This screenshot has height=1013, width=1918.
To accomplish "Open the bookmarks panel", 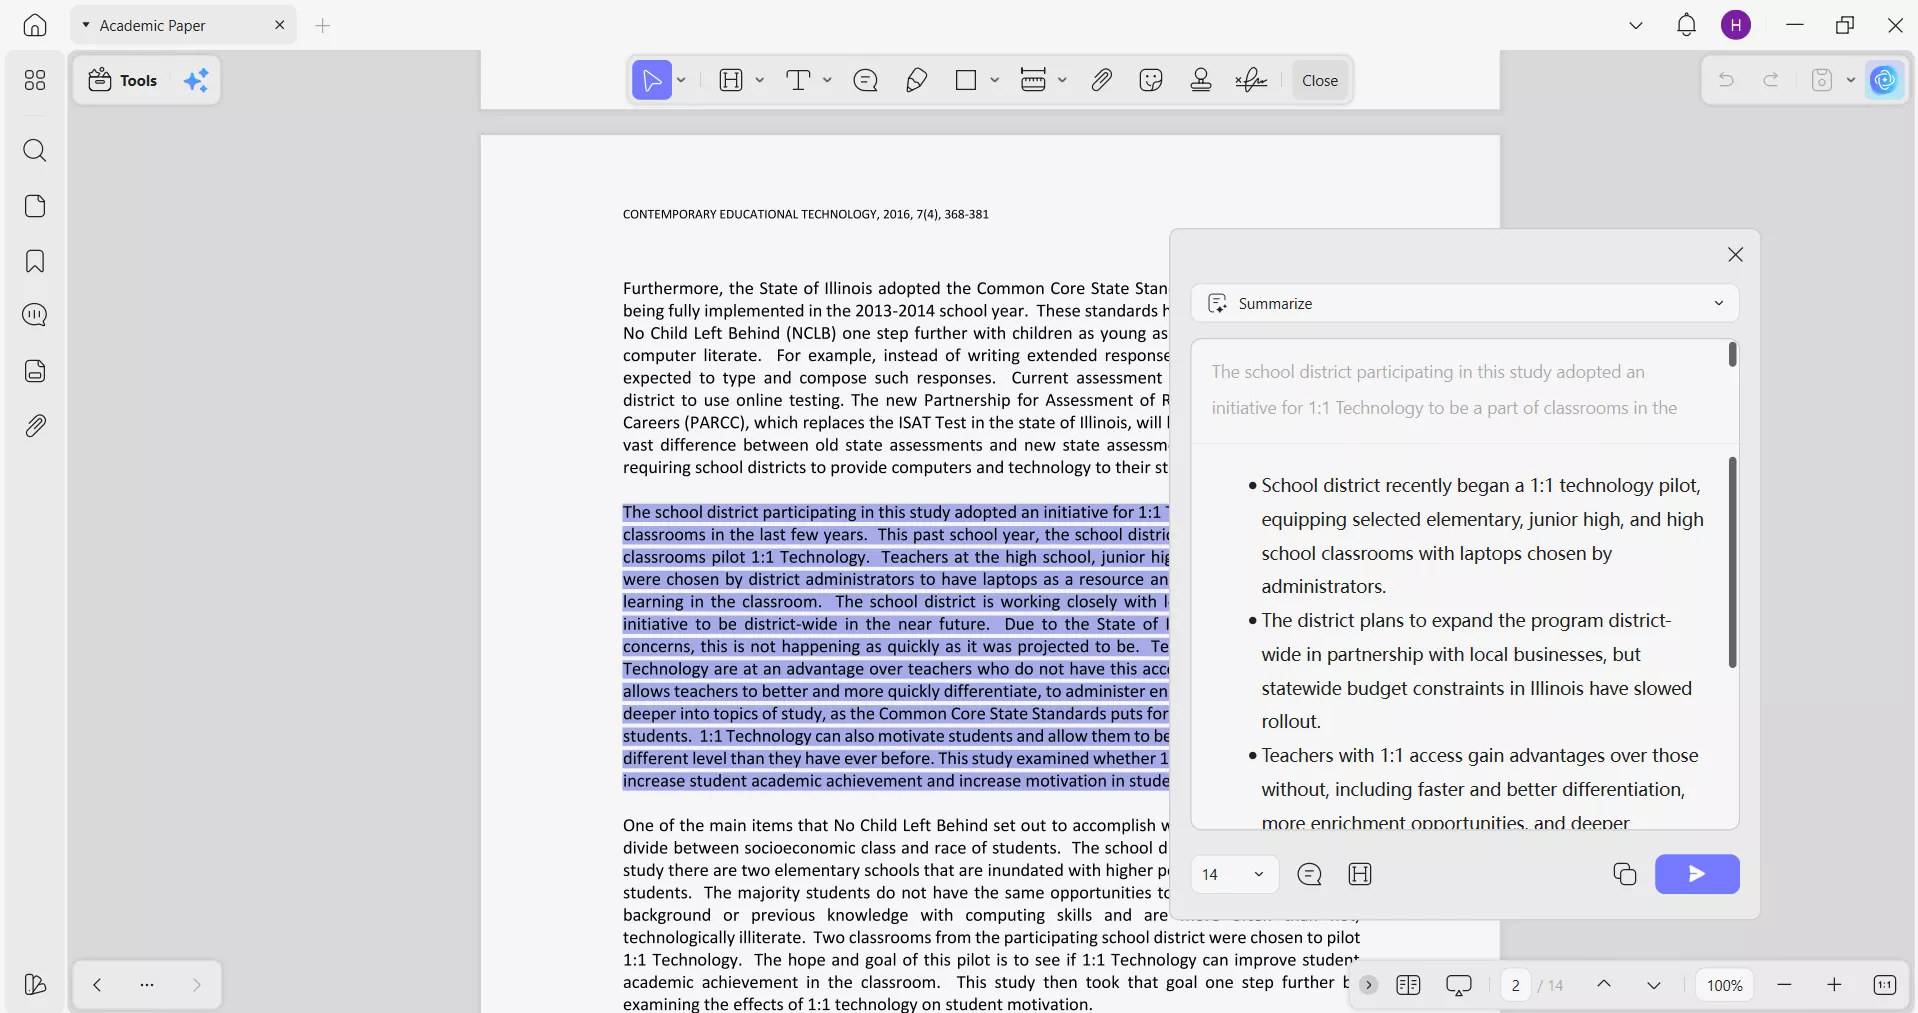I will (x=35, y=262).
